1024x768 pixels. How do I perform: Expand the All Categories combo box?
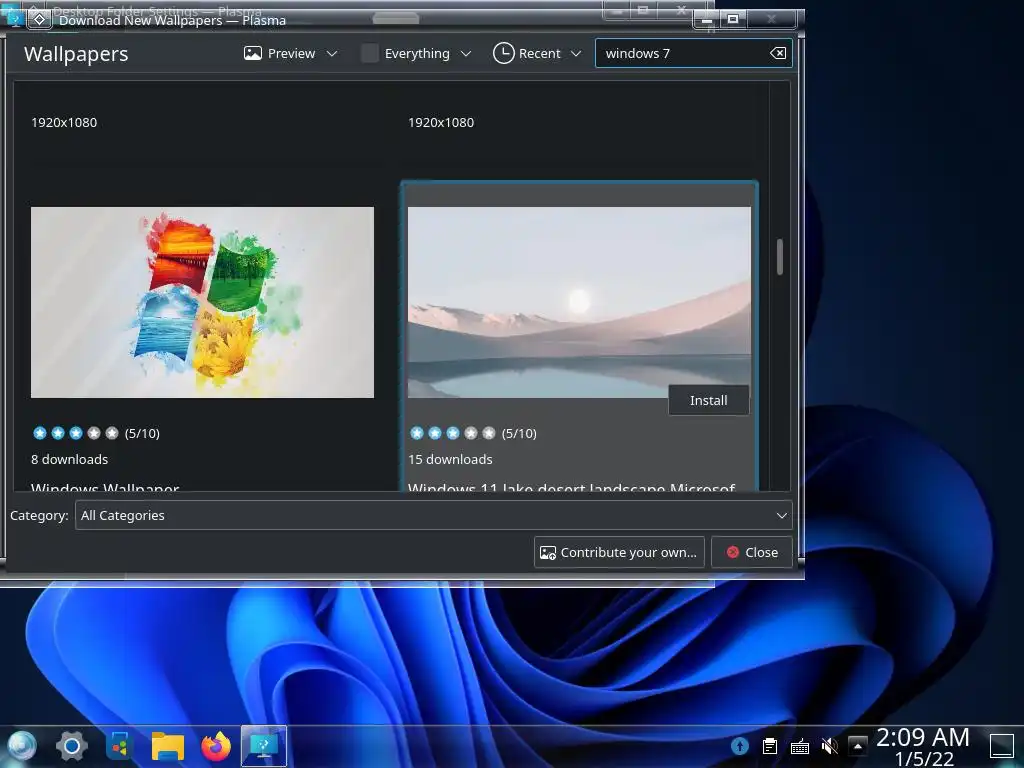coord(434,515)
